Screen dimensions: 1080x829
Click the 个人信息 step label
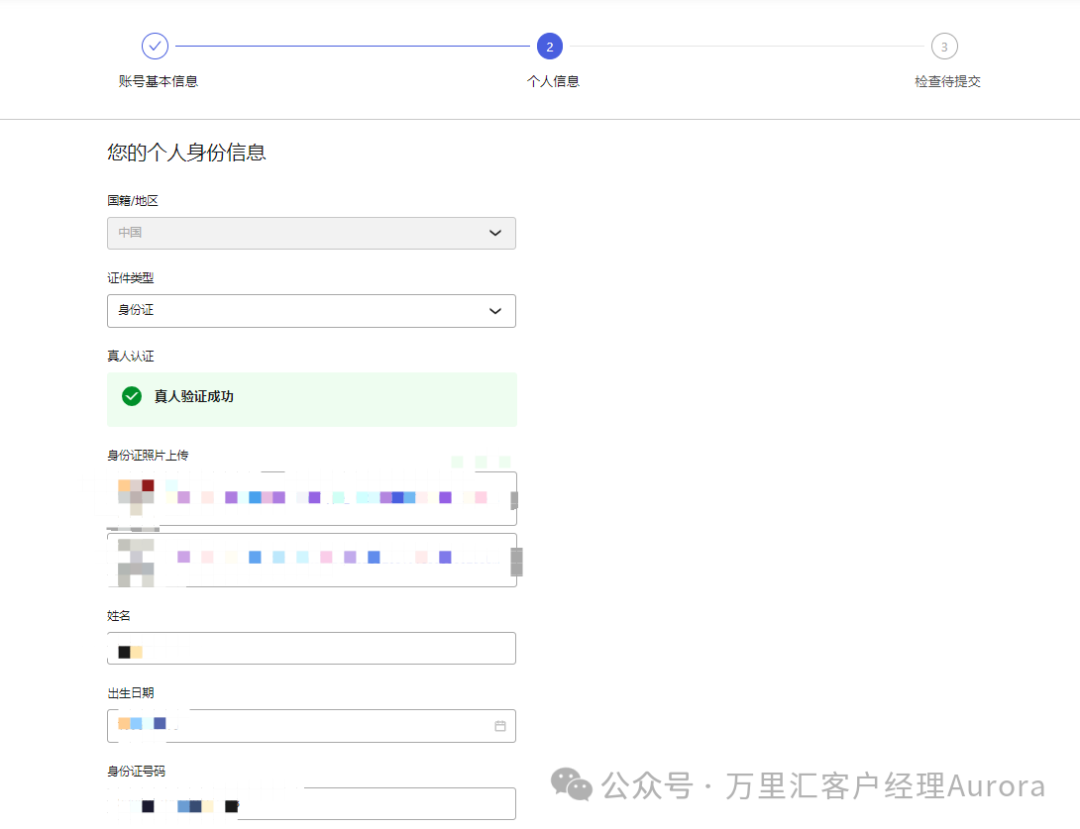553,81
